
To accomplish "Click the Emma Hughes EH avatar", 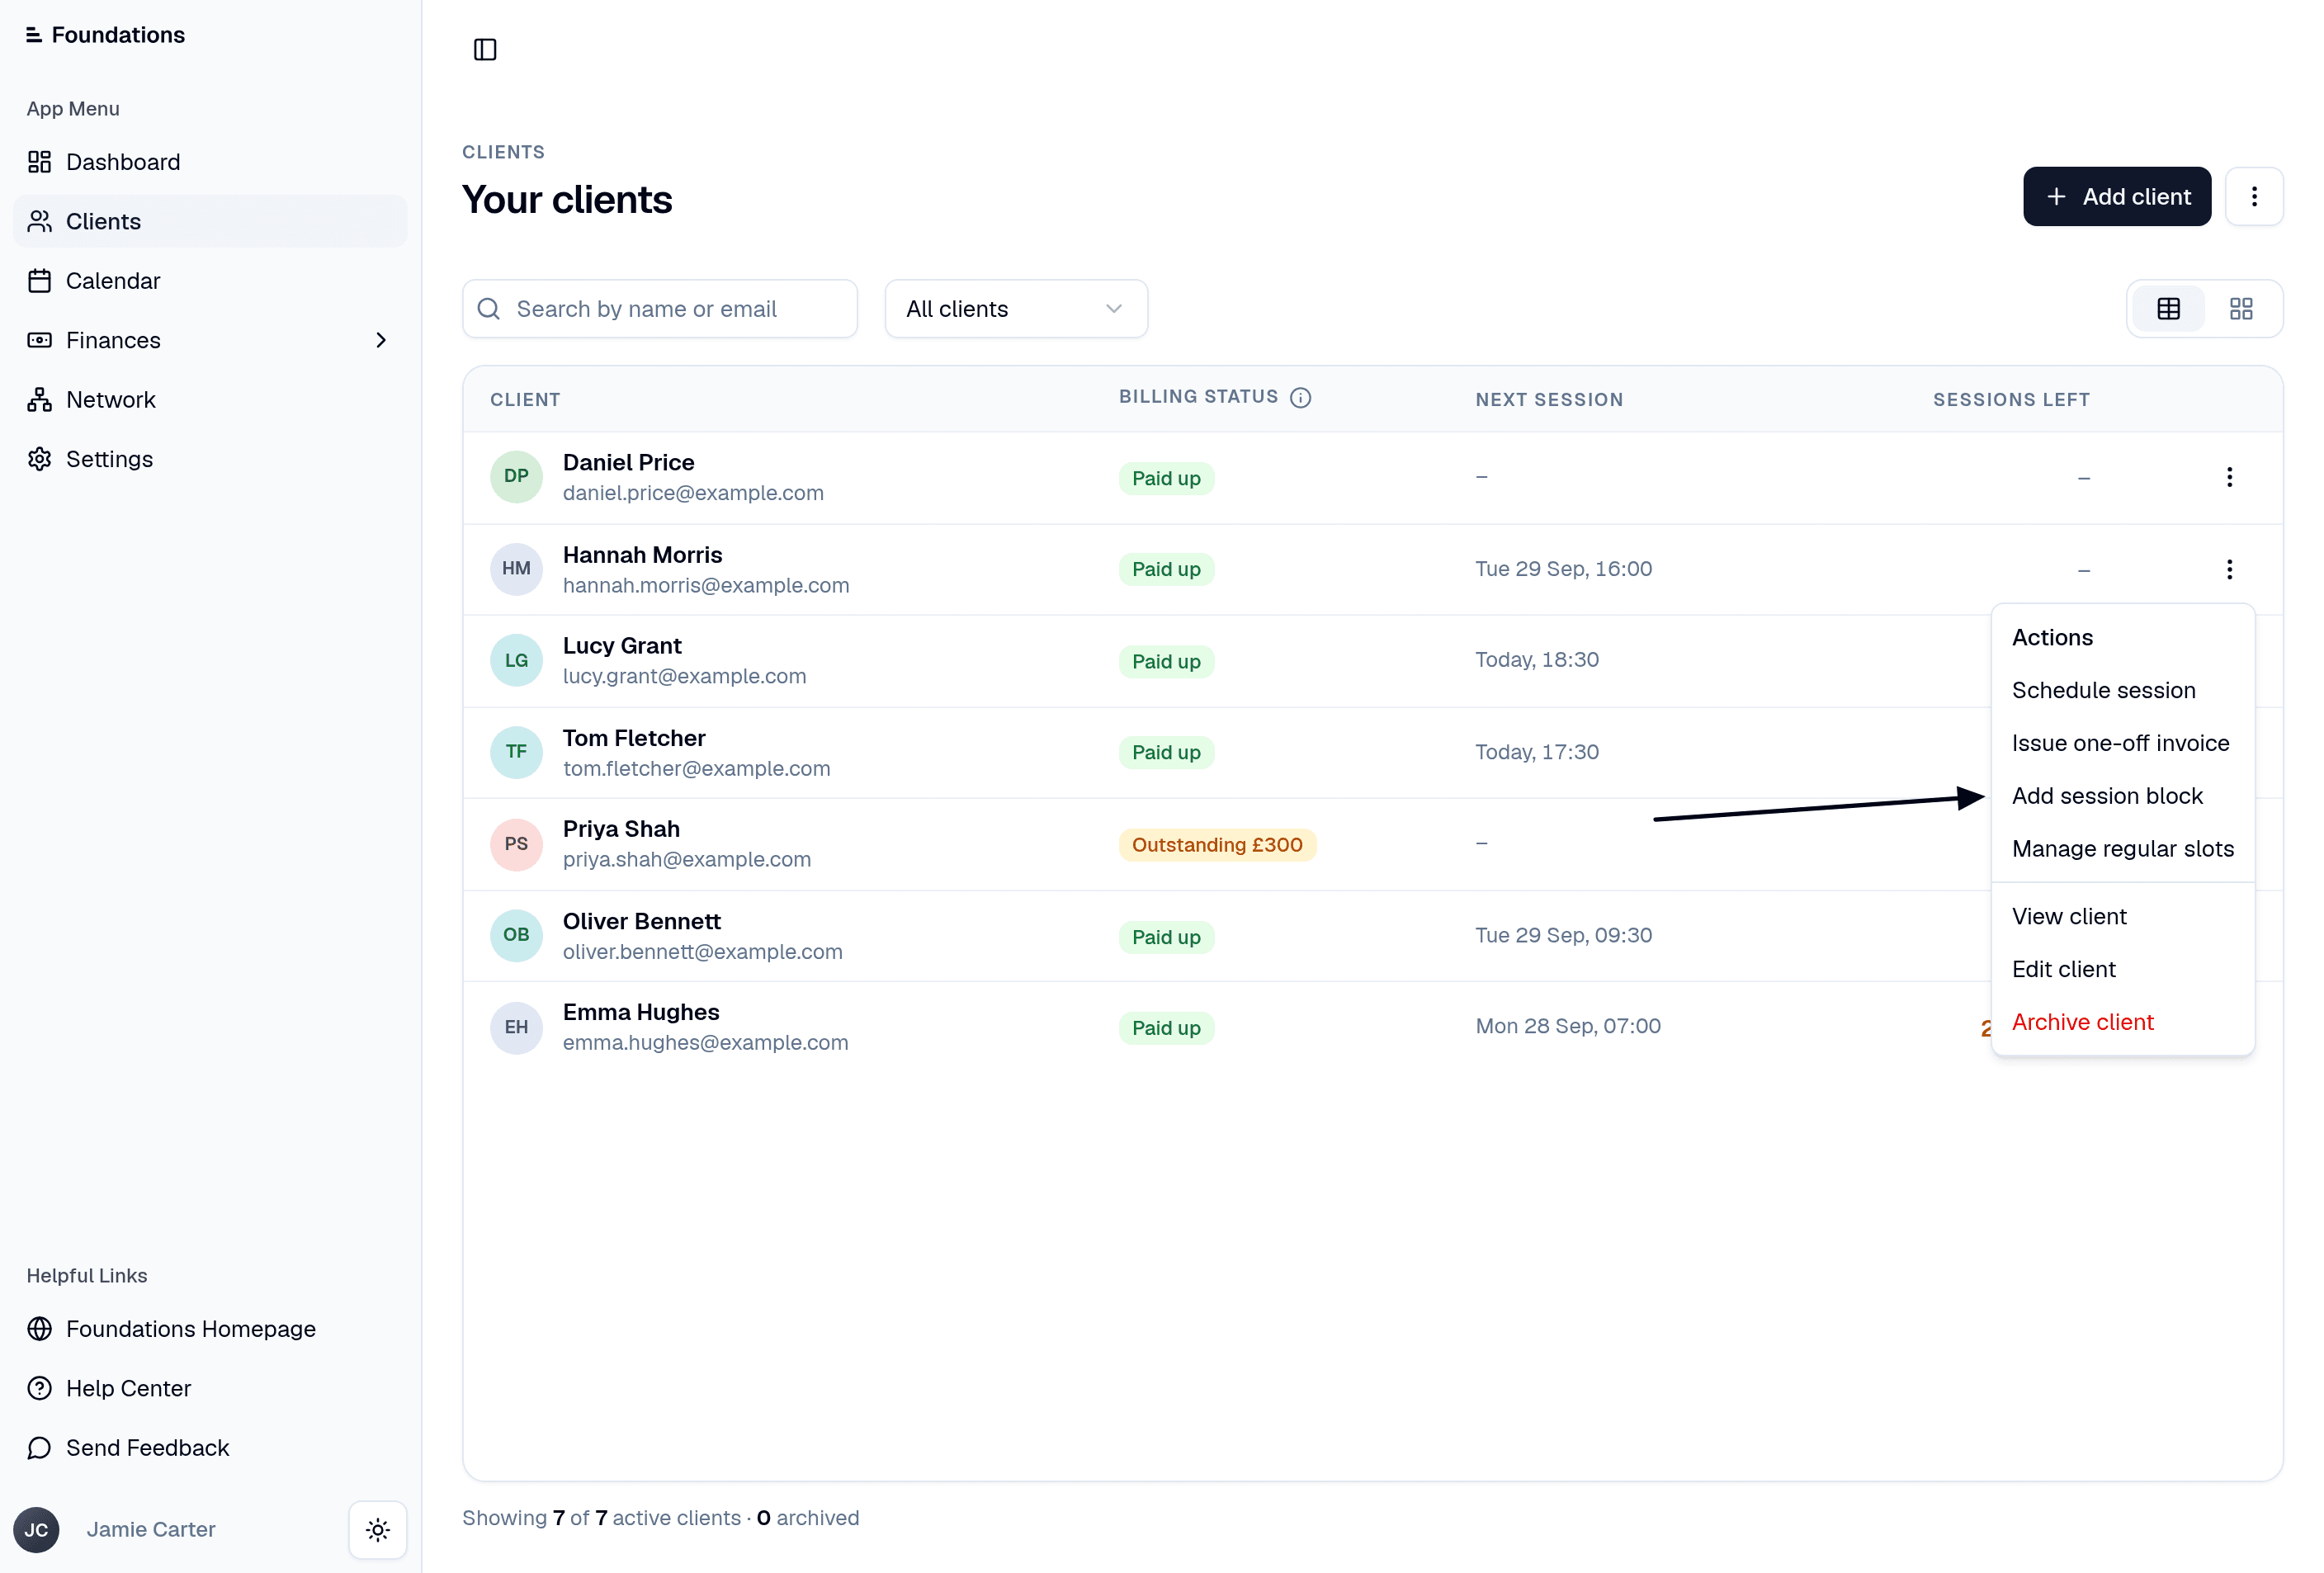I will (516, 1027).
